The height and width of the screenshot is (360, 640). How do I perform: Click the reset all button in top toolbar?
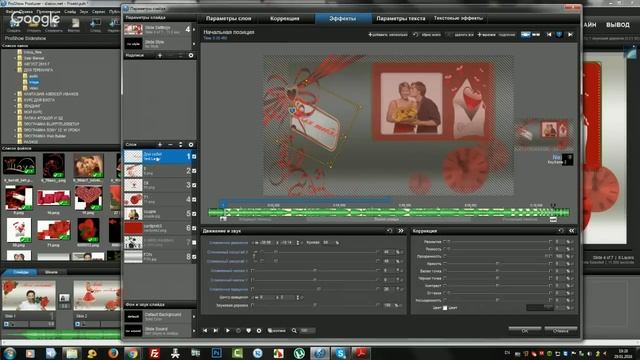pos(426,35)
